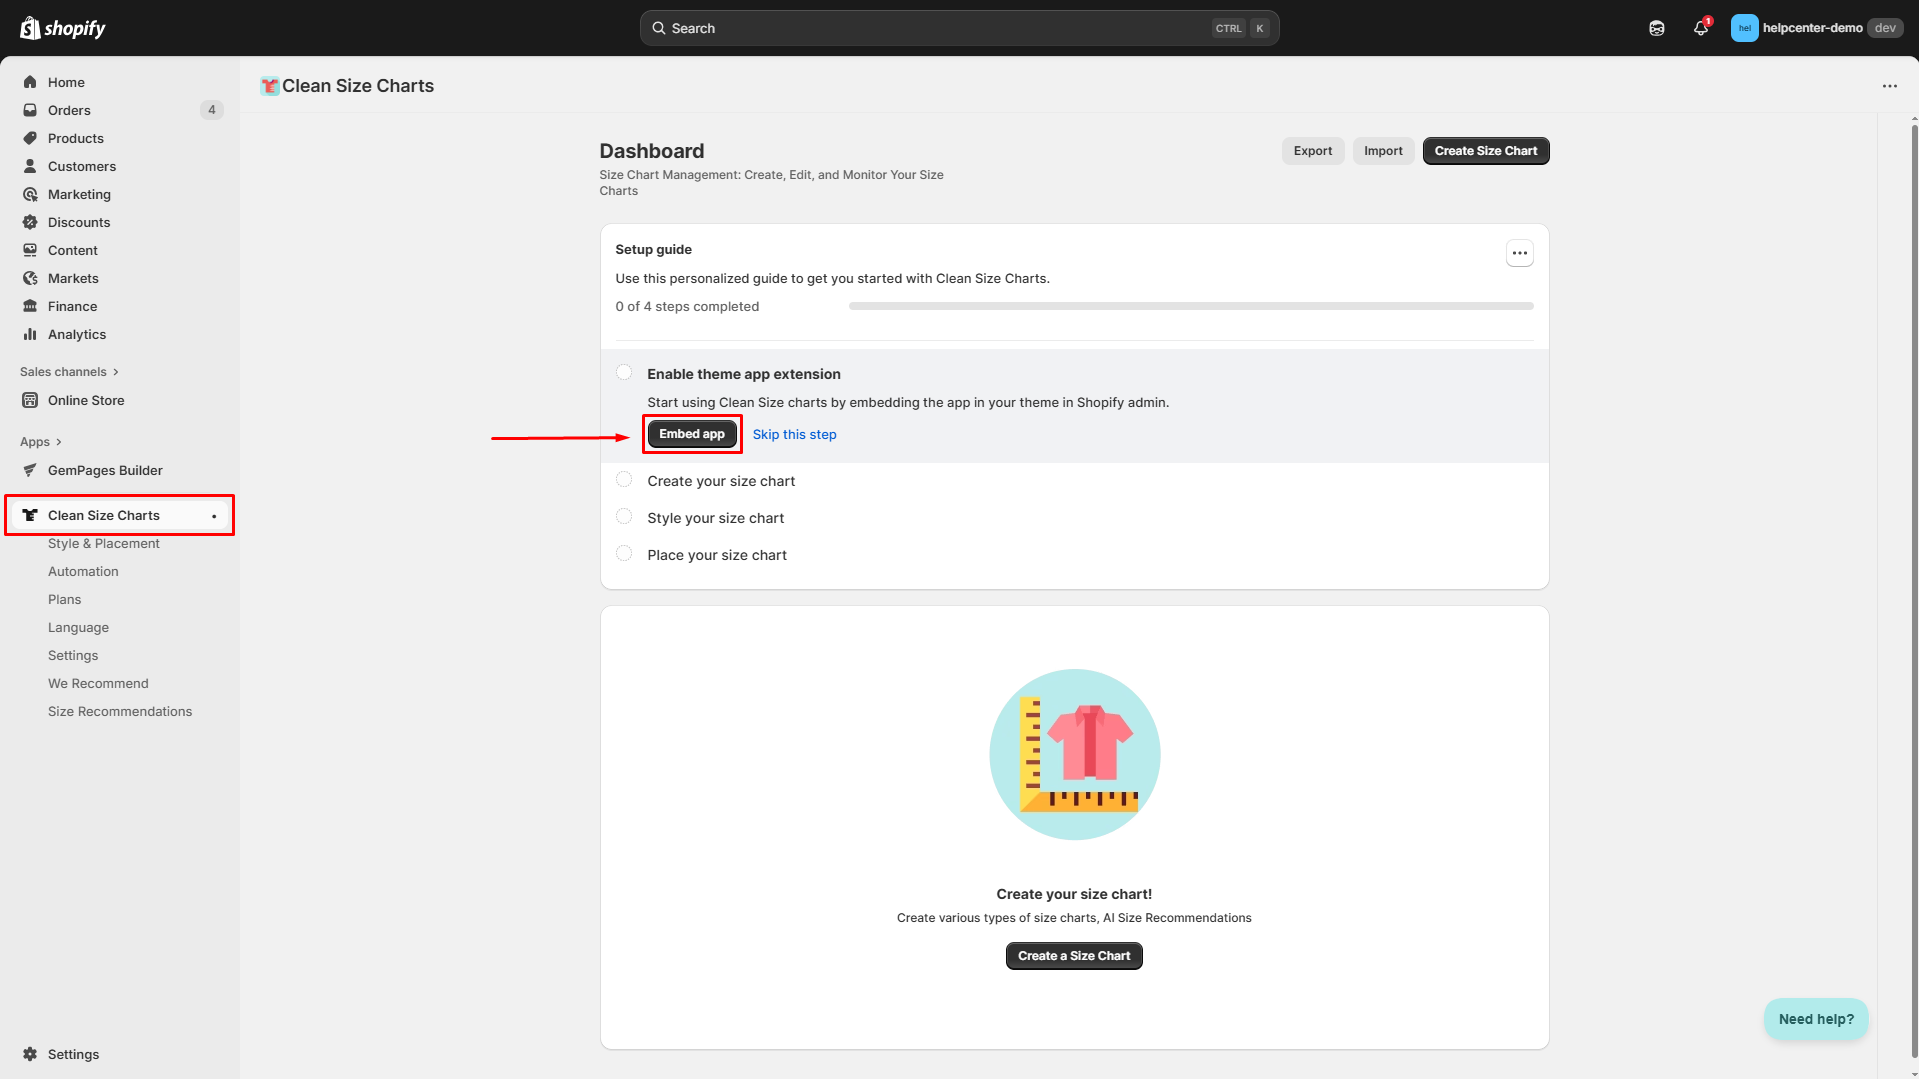The height and width of the screenshot is (1079, 1919).
Task: Click the Marketing target icon
Action: coord(30,194)
